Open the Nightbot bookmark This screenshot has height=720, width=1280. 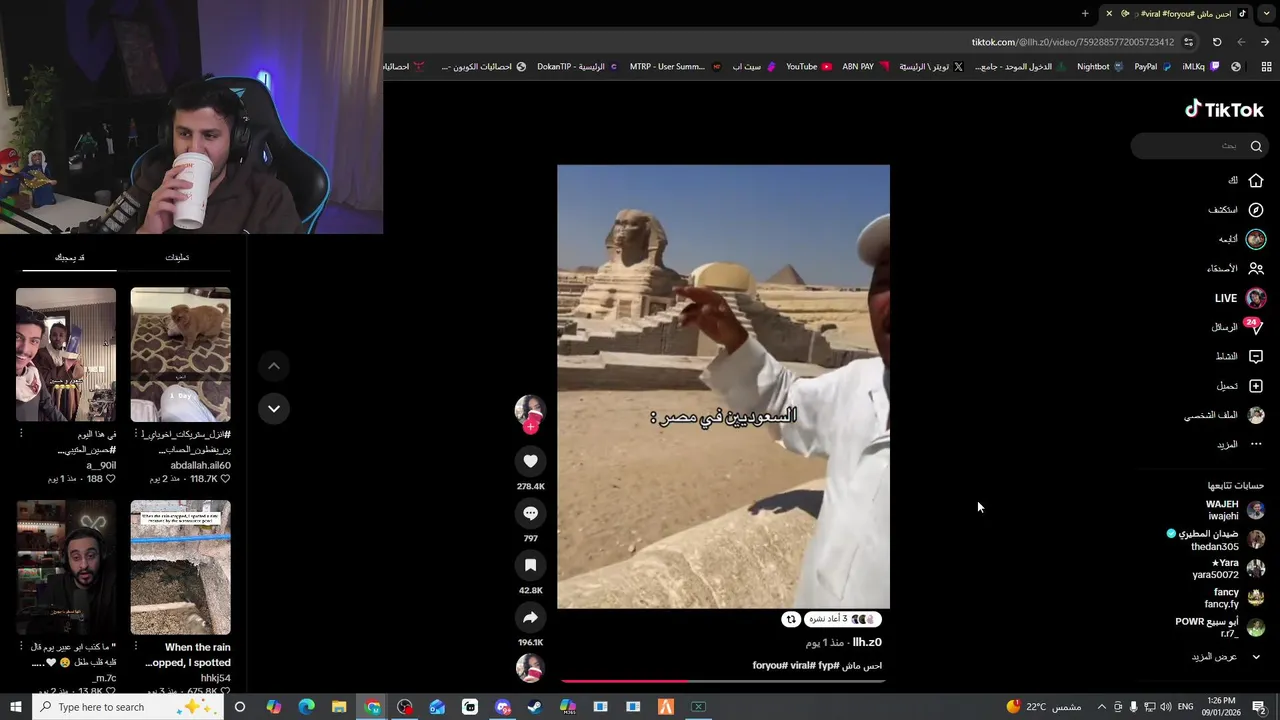point(1100,67)
